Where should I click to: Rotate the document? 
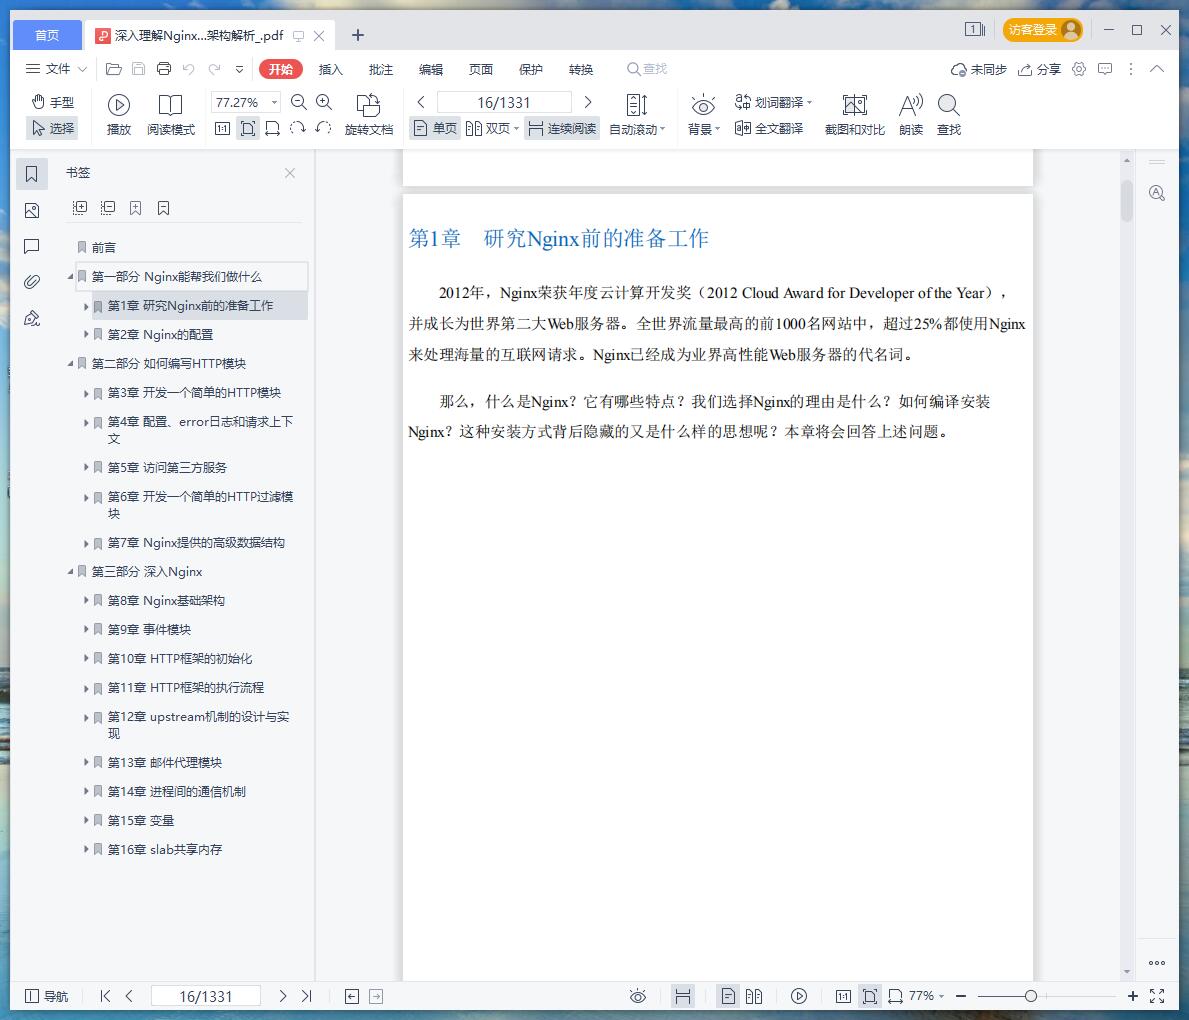pyautogui.click(x=369, y=115)
